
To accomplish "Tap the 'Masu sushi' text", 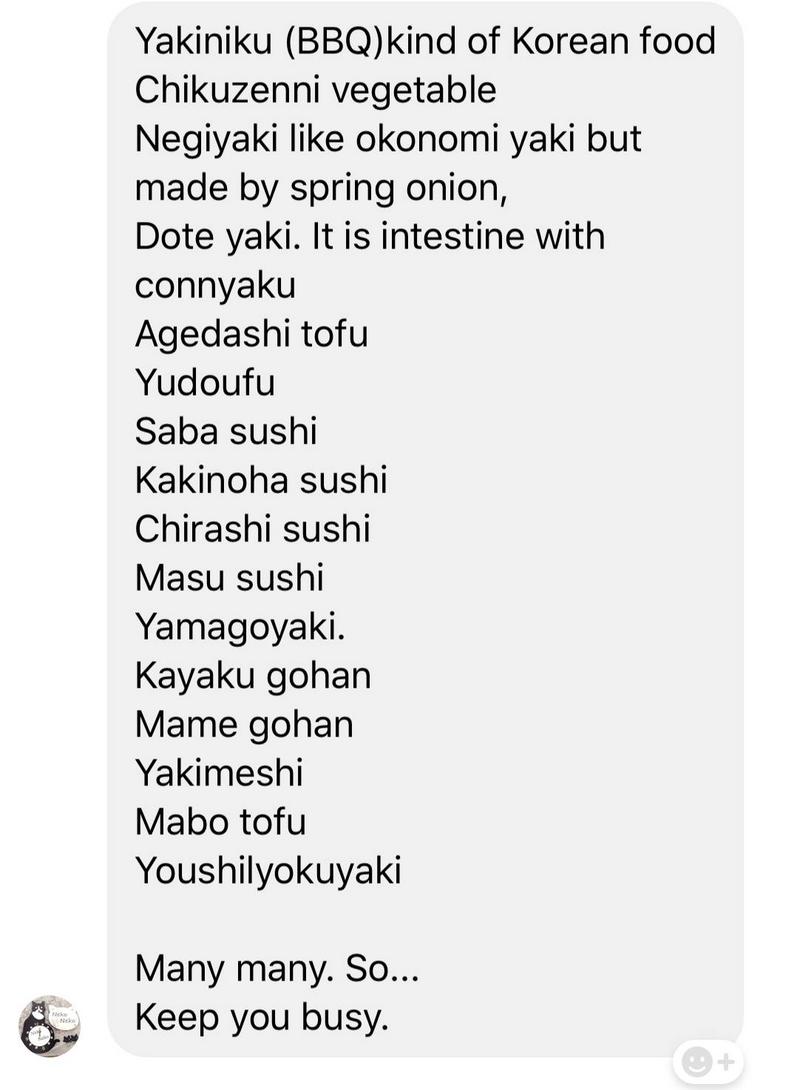I will pyautogui.click(x=229, y=578).
